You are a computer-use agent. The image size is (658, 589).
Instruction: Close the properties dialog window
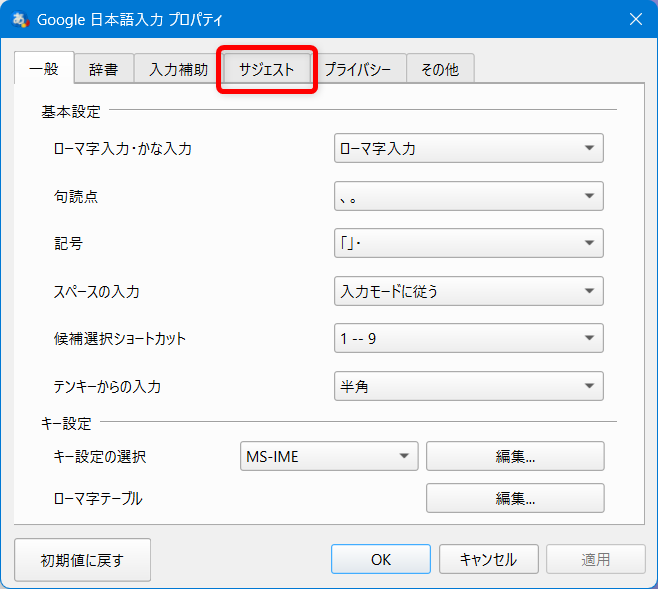click(636, 19)
